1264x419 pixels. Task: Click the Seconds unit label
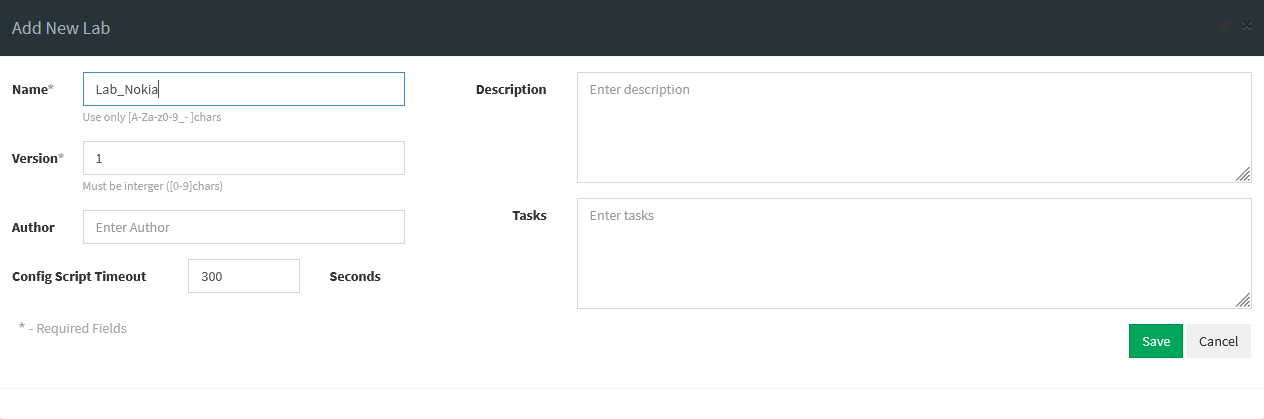(x=355, y=276)
